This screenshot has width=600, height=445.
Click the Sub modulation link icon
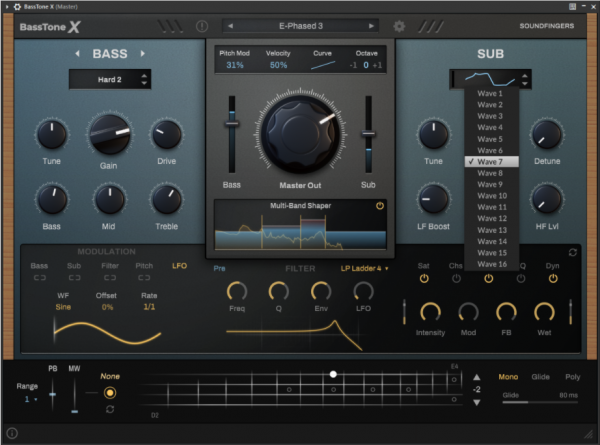74,278
